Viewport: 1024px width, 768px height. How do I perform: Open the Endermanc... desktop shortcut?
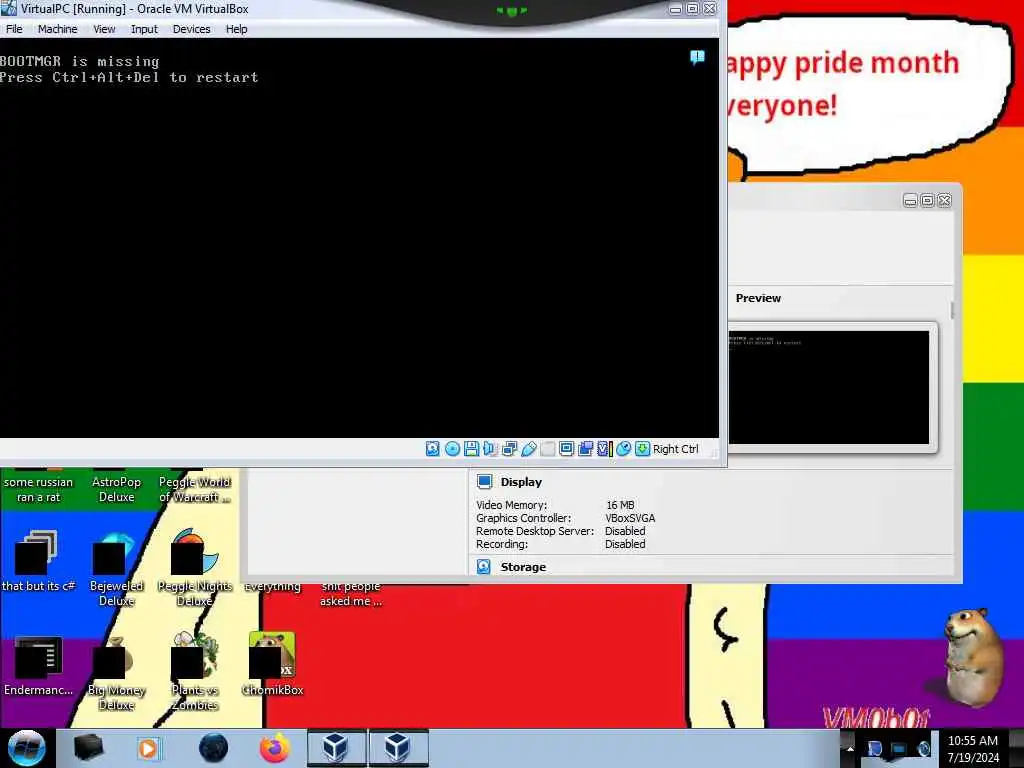tap(38, 665)
